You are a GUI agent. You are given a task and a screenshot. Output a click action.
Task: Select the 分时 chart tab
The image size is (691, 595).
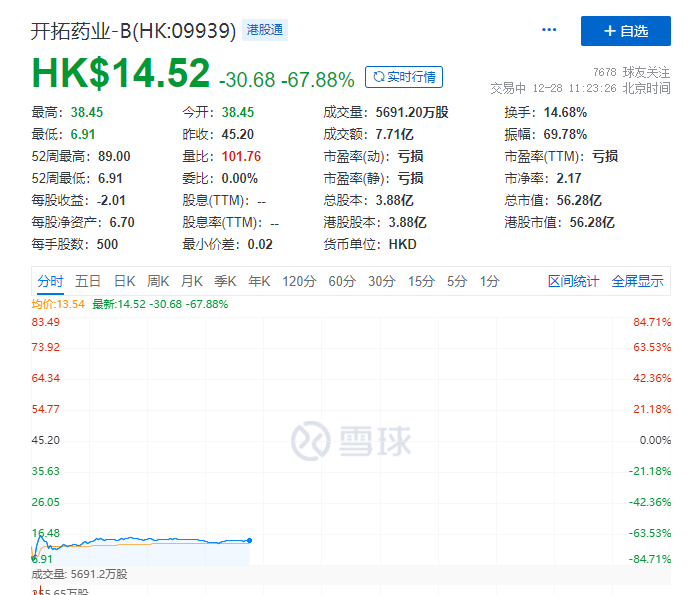(50, 281)
